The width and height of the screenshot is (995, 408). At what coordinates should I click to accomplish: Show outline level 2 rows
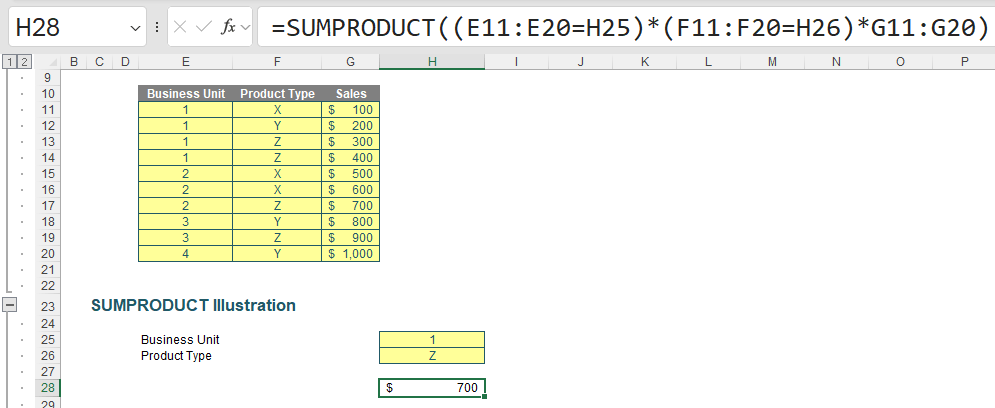pos(25,62)
